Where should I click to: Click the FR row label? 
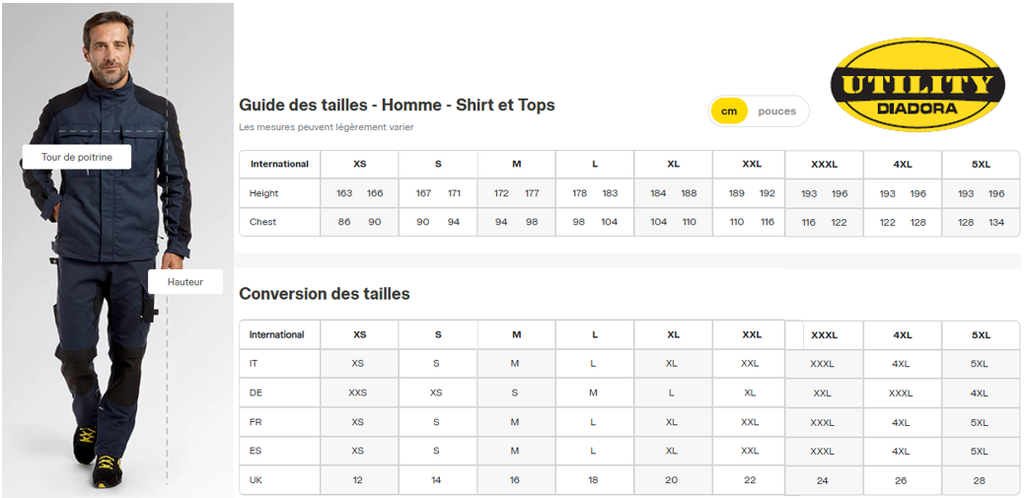[256, 422]
